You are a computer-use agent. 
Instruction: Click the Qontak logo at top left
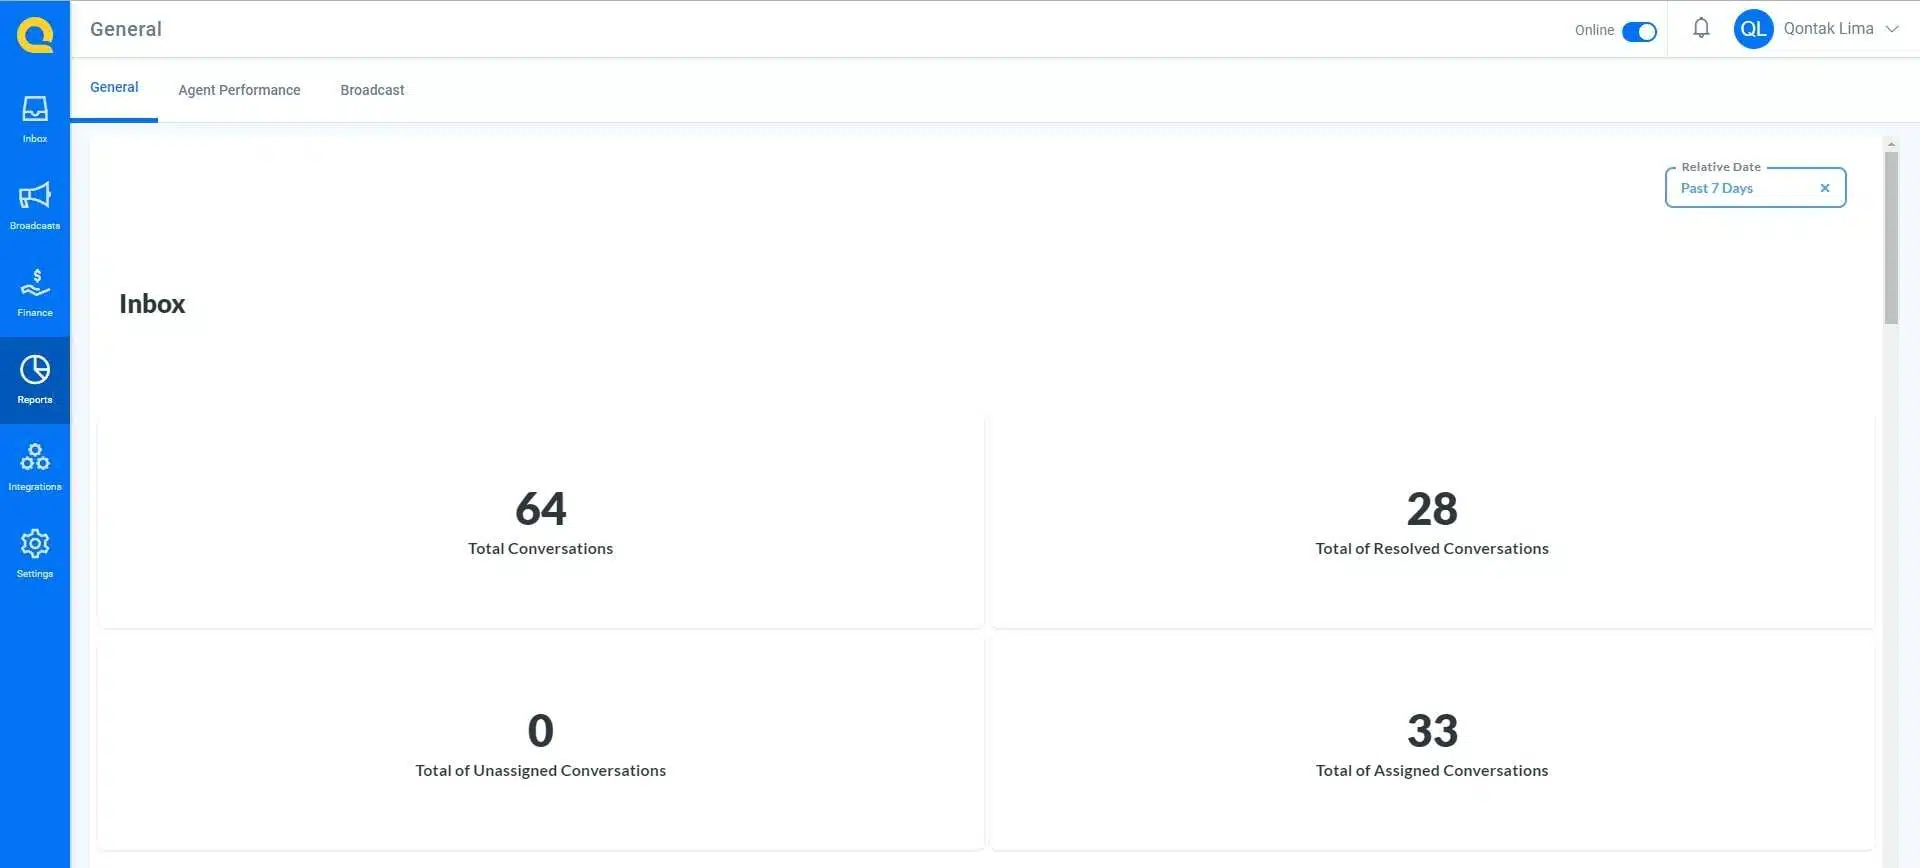pos(35,35)
